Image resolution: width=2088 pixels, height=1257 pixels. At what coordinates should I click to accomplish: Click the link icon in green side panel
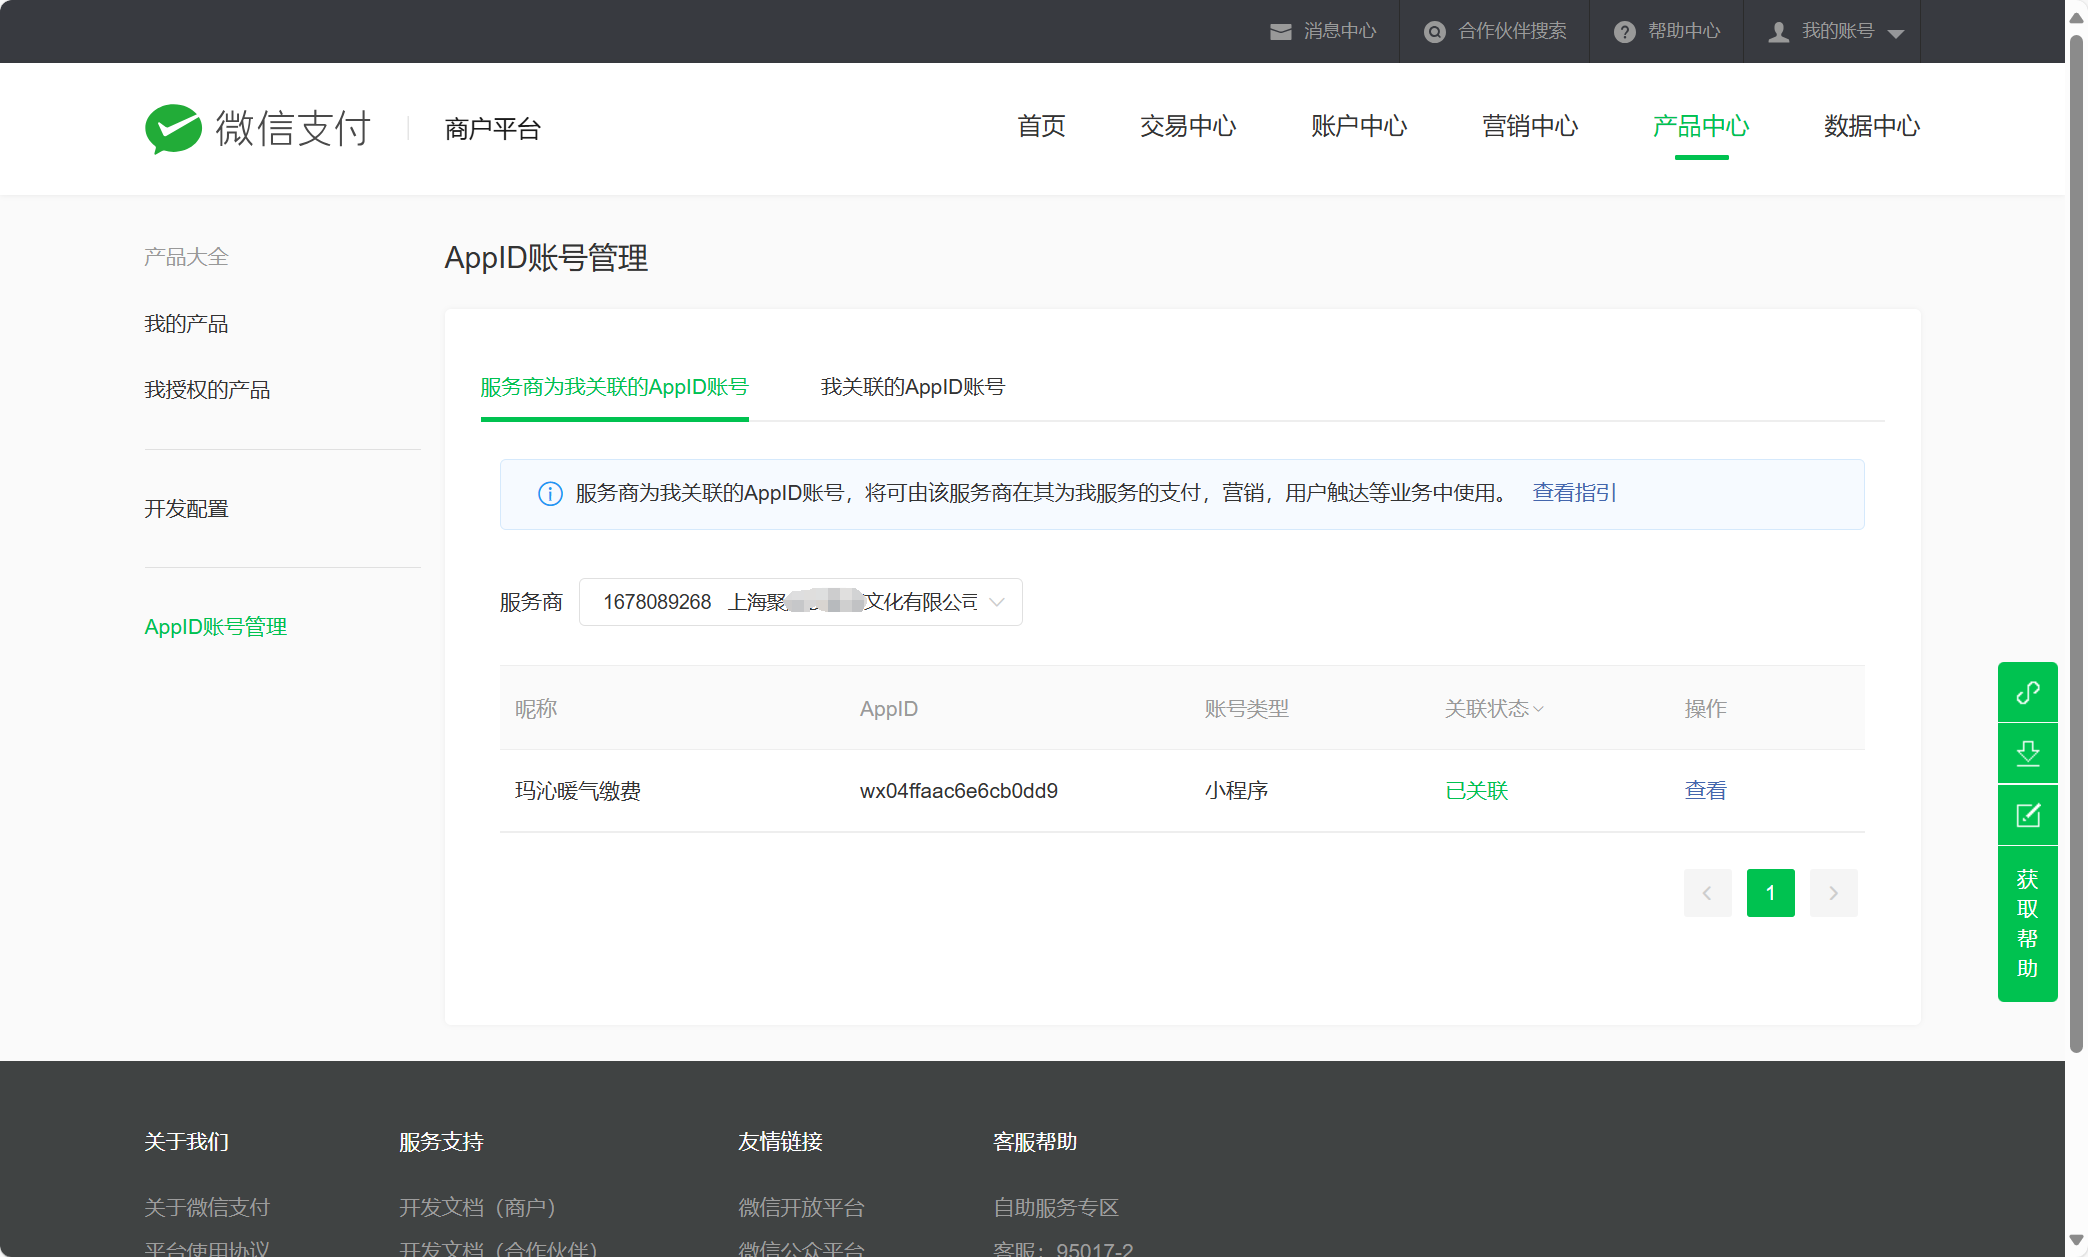pos(2027,692)
